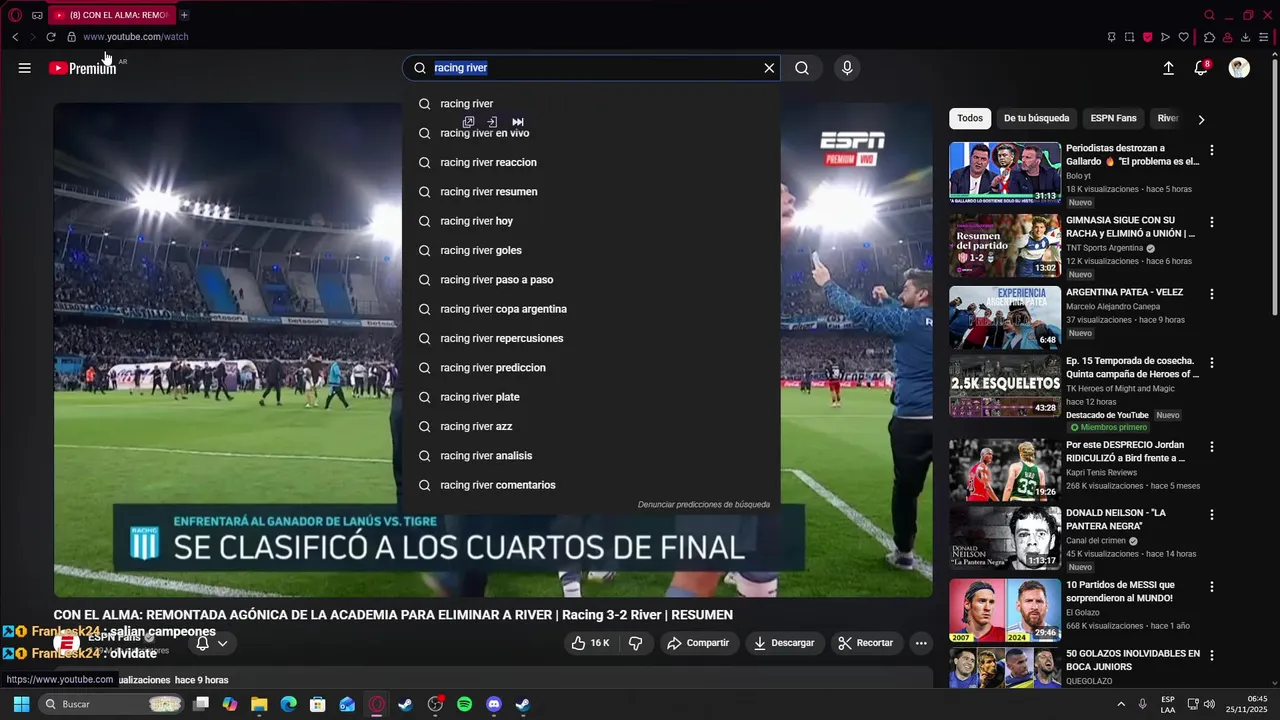
Task: Clear the search box with the X
Action: pyautogui.click(x=769, y=68)
